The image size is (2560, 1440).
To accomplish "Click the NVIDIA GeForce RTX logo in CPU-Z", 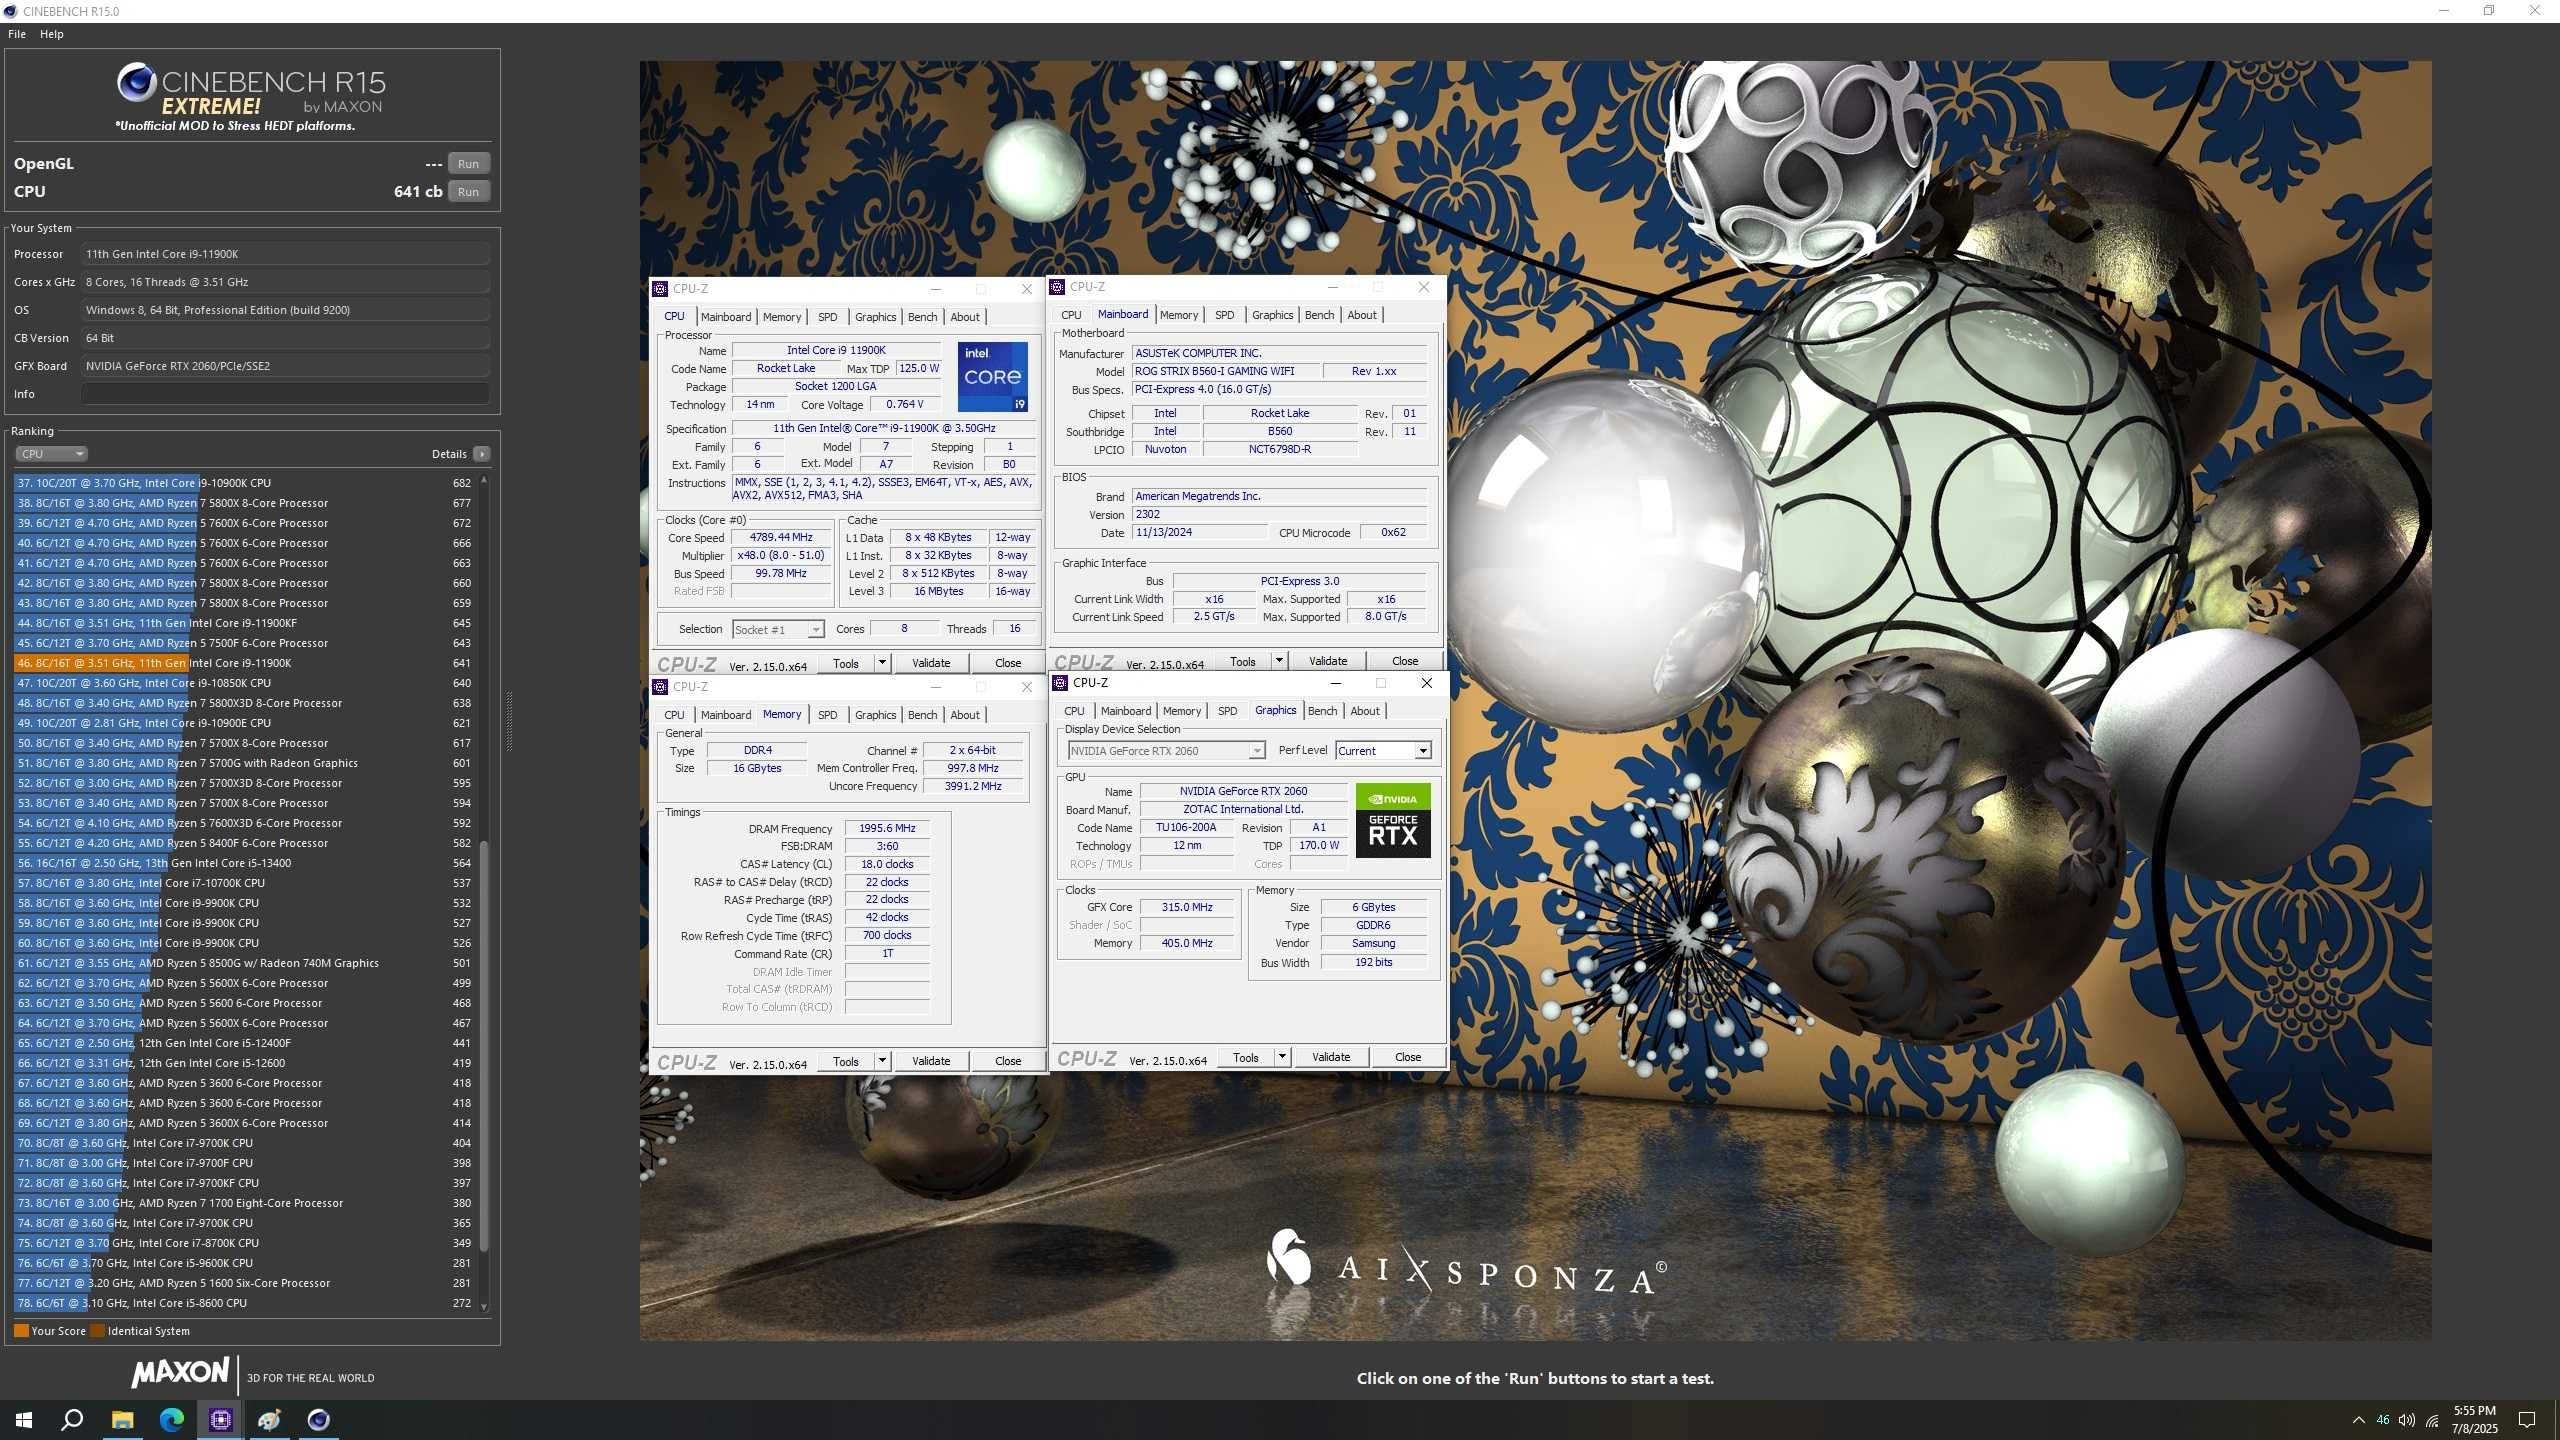I will tap(1393, 820).
